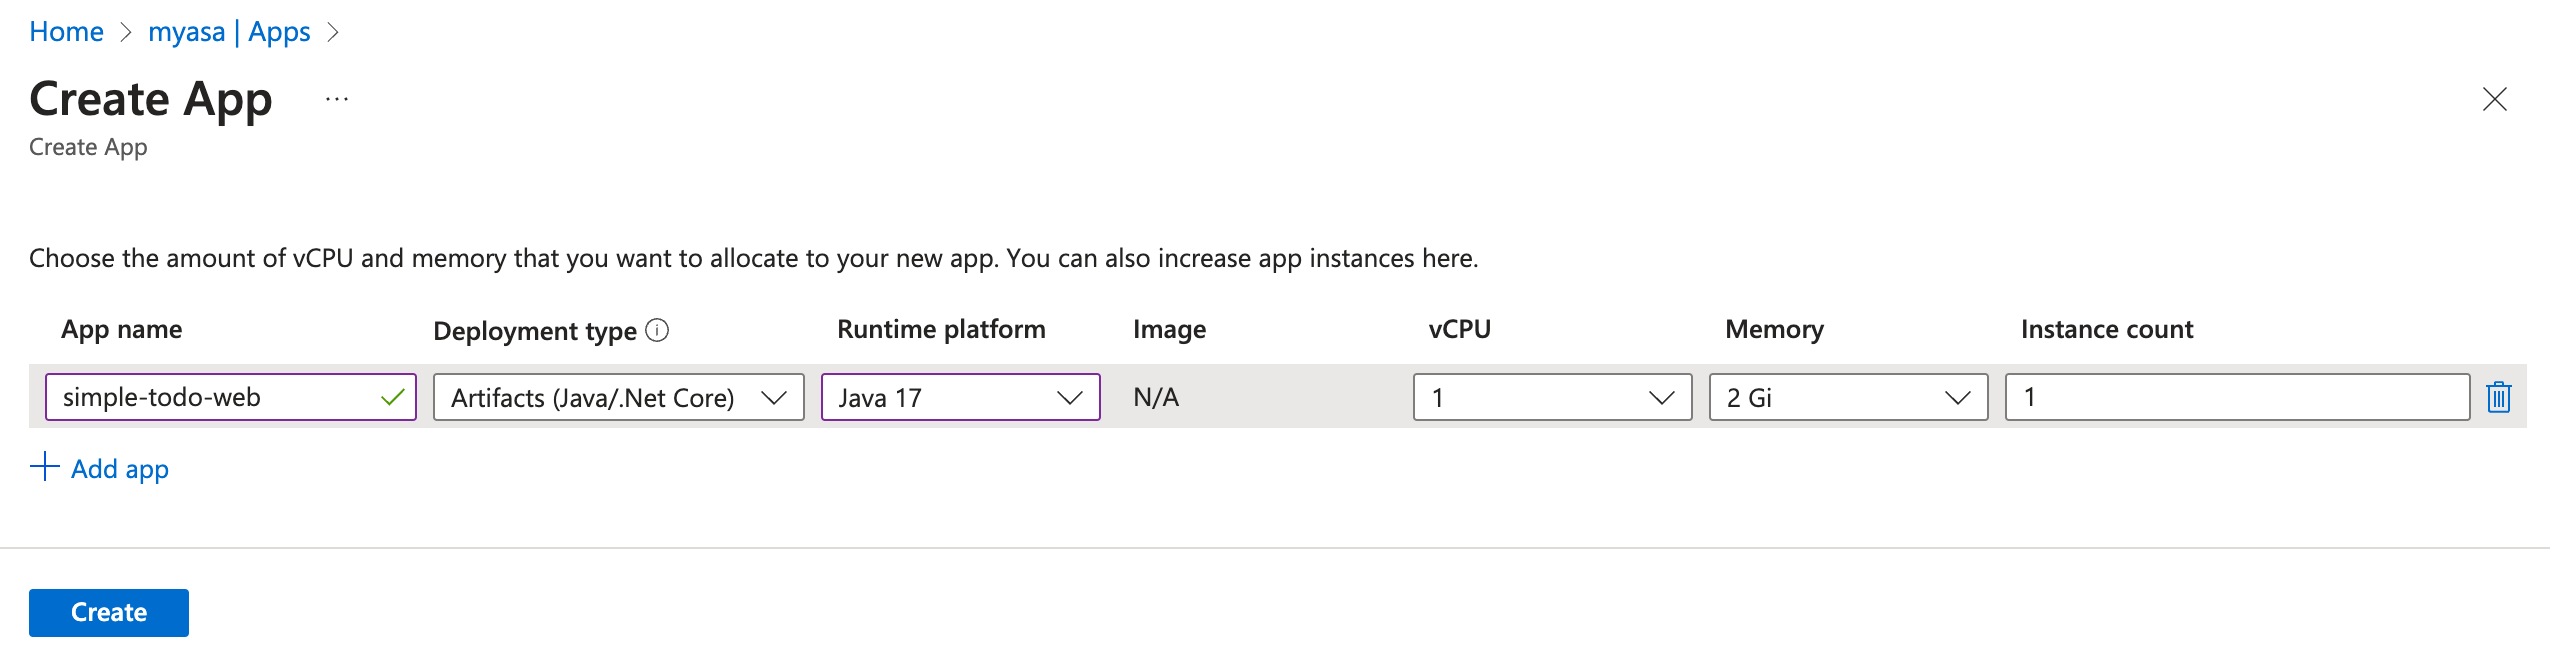This screenshot has height=660, width=2550.
Task: Click the Memory column header
Action: pos(1774,329)
